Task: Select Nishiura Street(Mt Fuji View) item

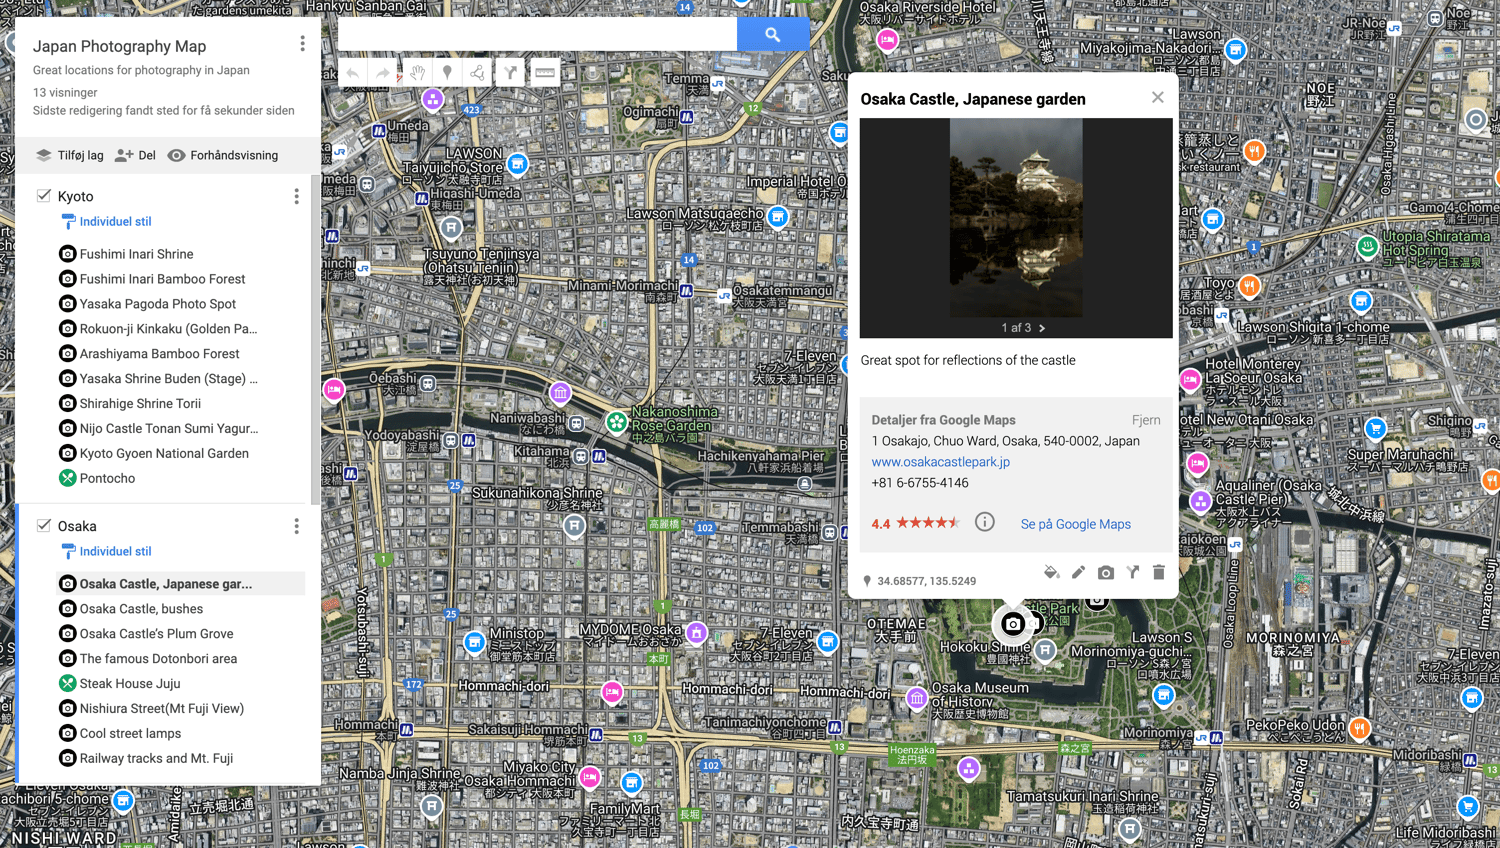Action: (x=162, y=708)
